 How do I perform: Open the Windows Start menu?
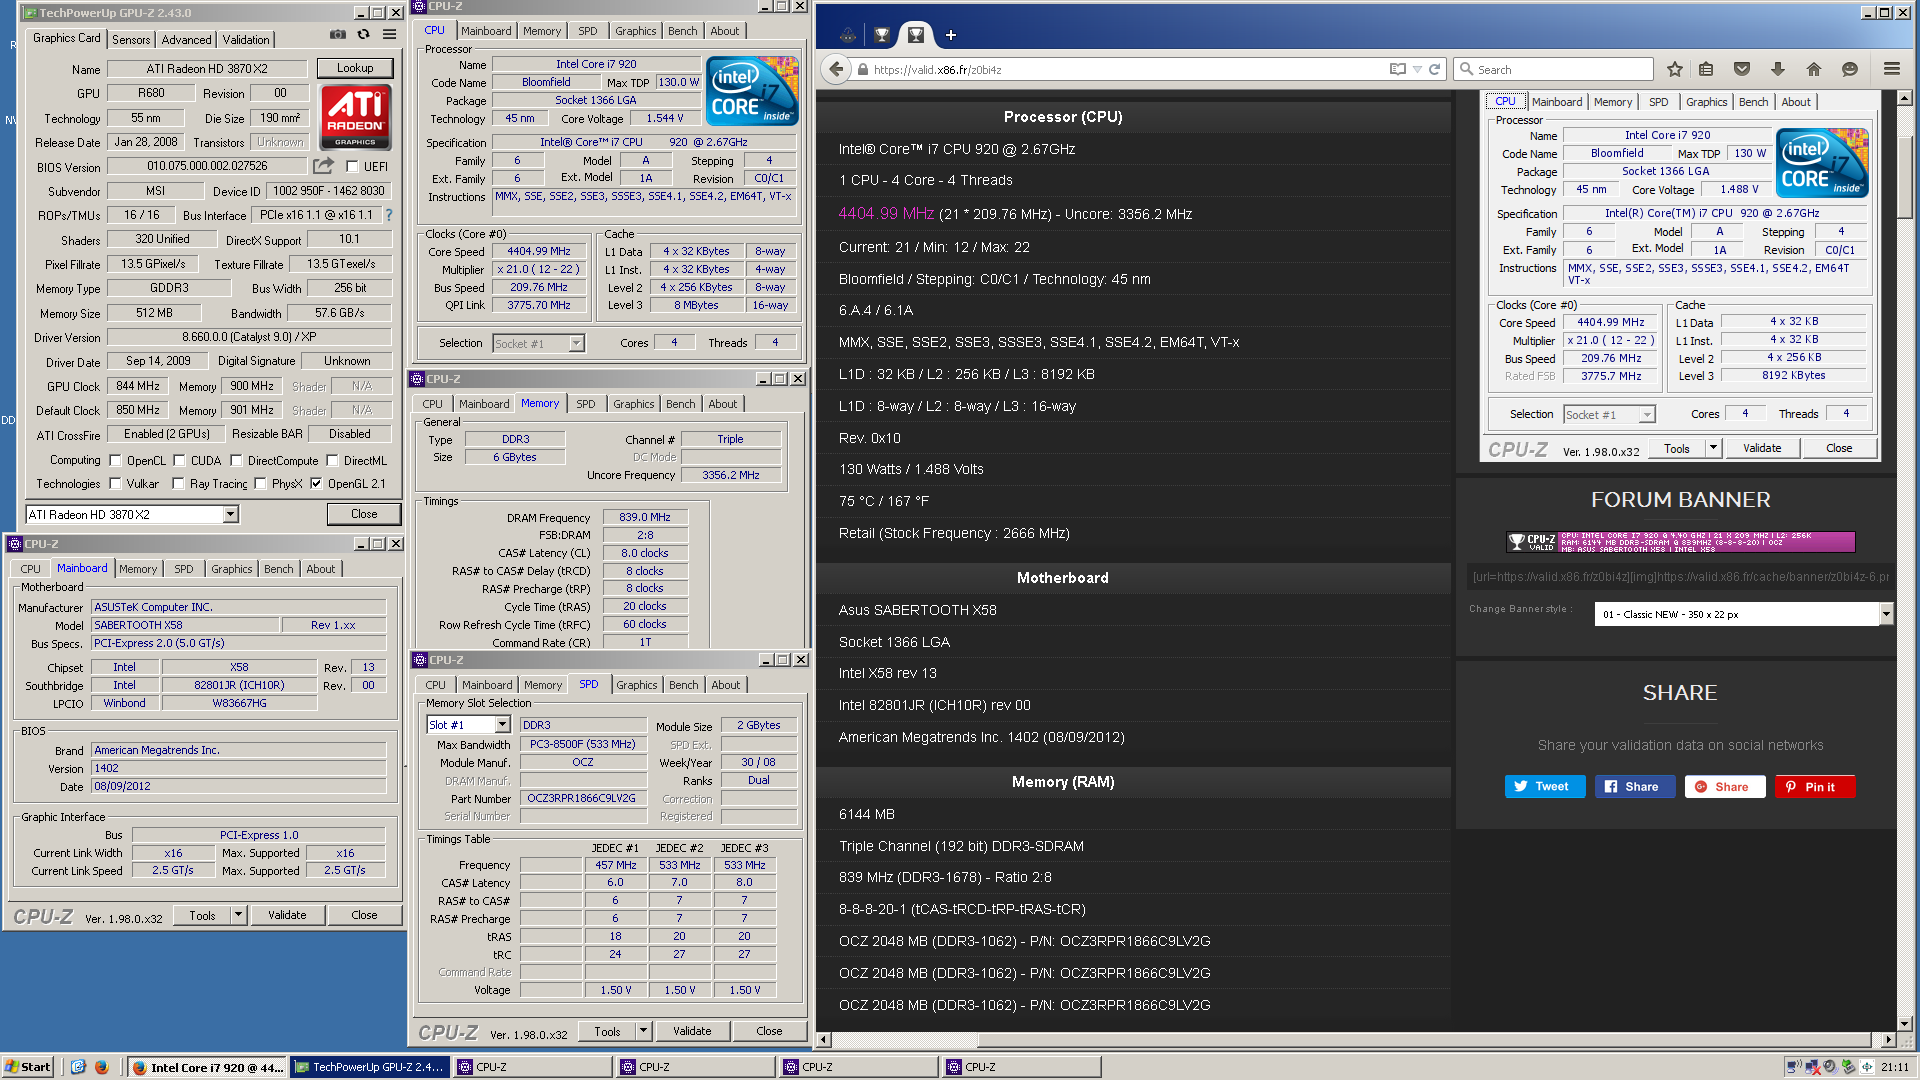coord(28,1067)
